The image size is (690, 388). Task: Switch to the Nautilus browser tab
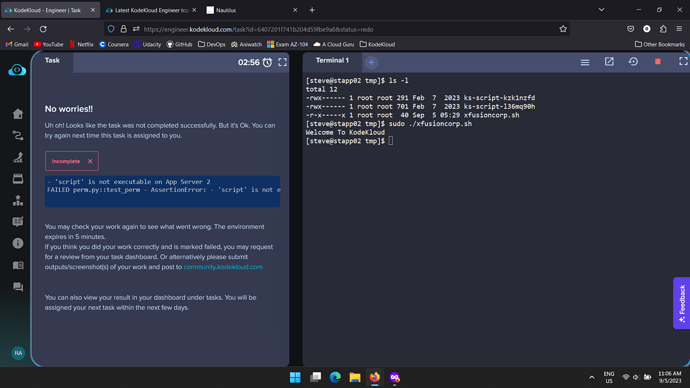(251, 10)
